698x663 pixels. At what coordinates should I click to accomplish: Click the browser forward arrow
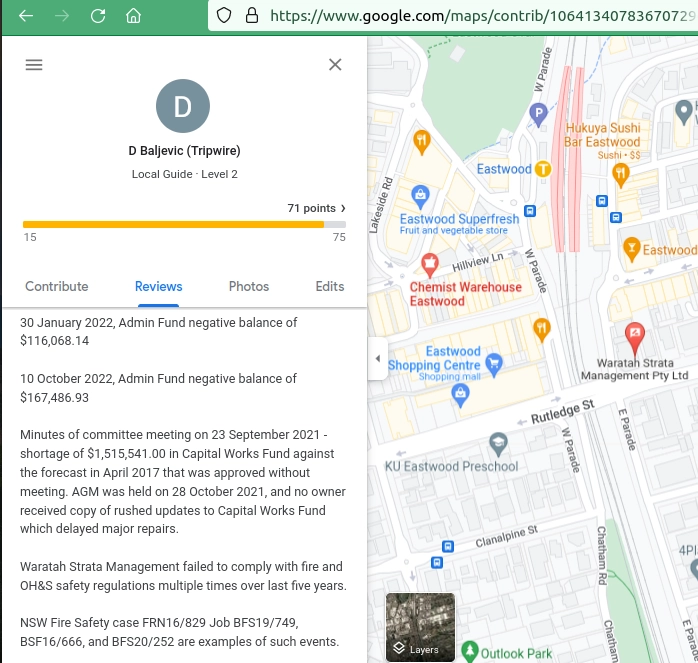tap(62, 16)
